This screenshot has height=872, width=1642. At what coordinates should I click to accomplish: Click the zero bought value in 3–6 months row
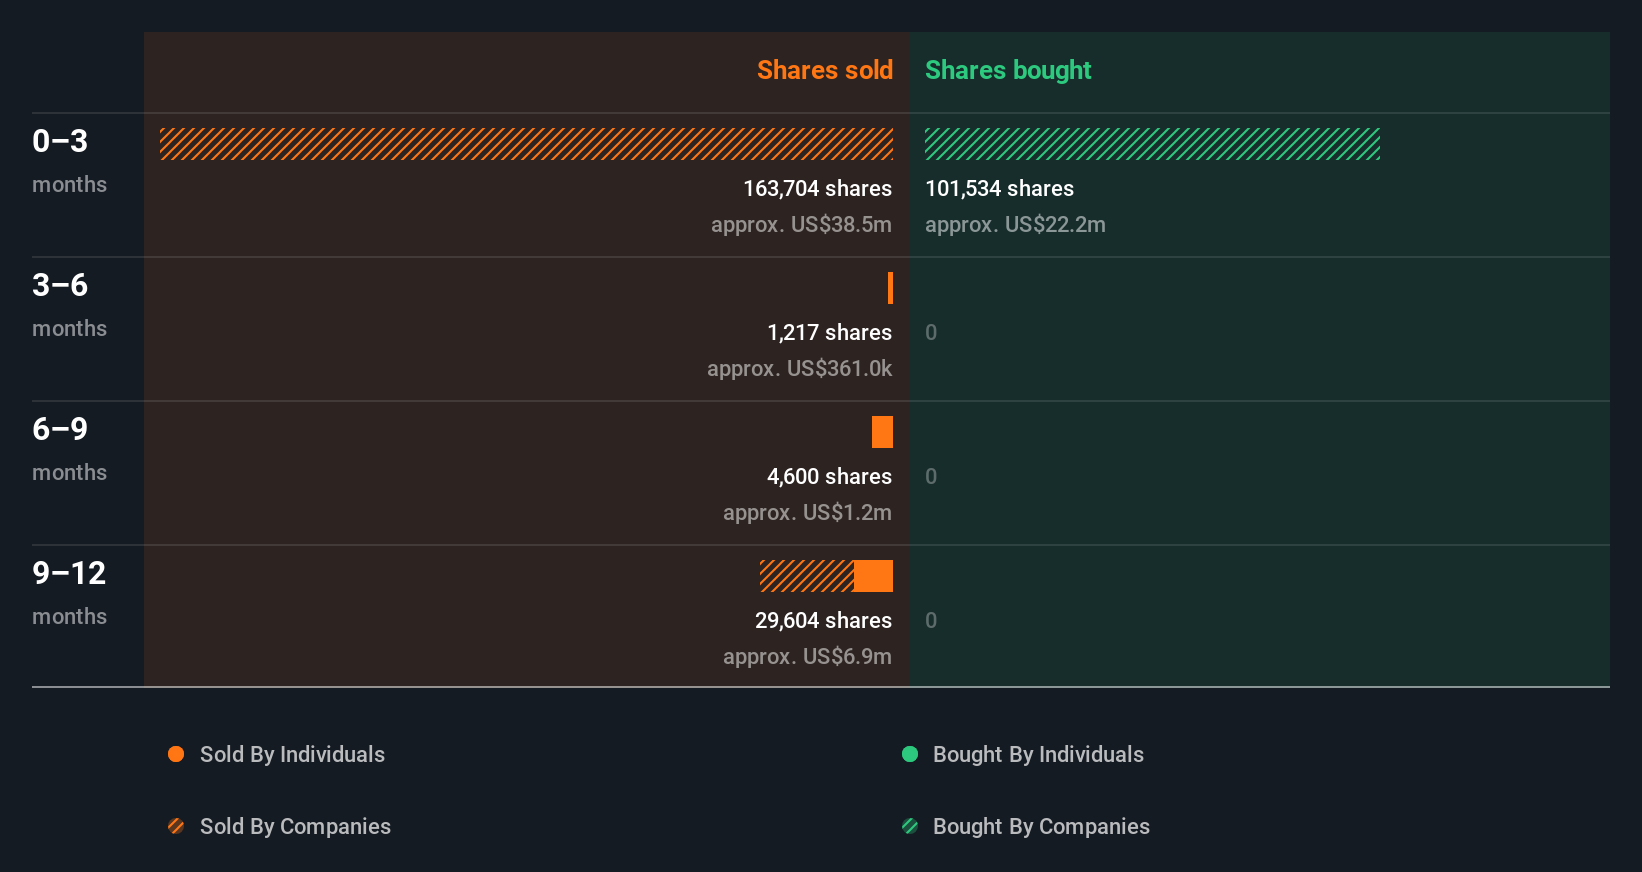931,332
